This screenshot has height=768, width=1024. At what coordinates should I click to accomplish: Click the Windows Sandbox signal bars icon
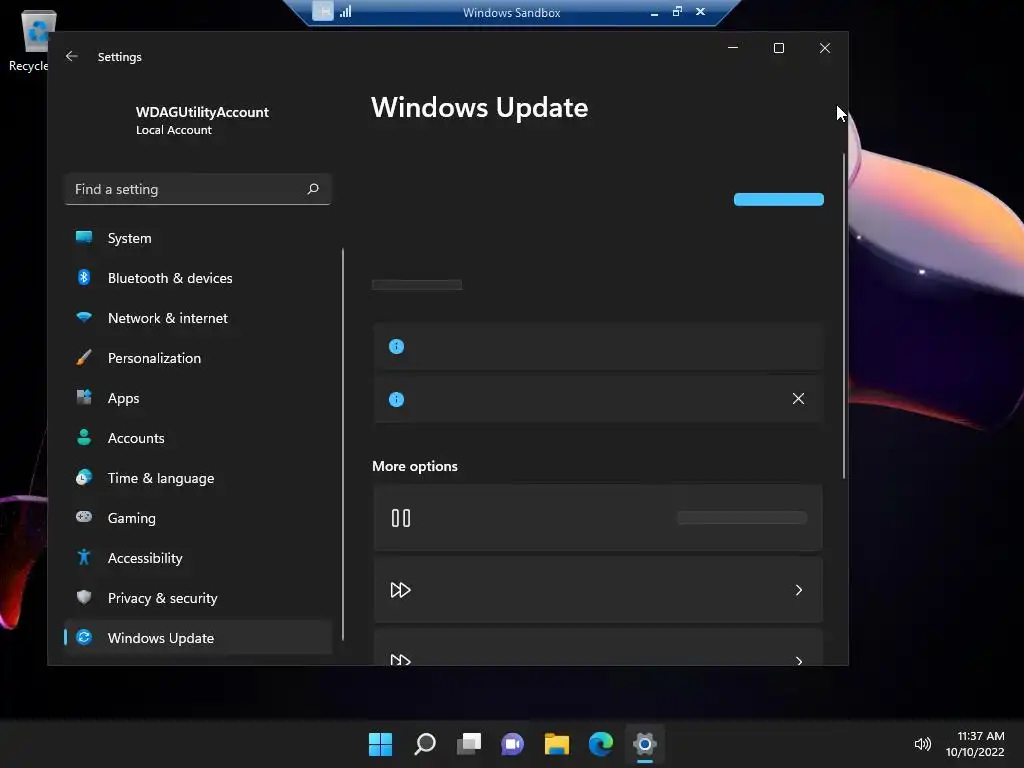pyautogui.click(x=345, y=11)
